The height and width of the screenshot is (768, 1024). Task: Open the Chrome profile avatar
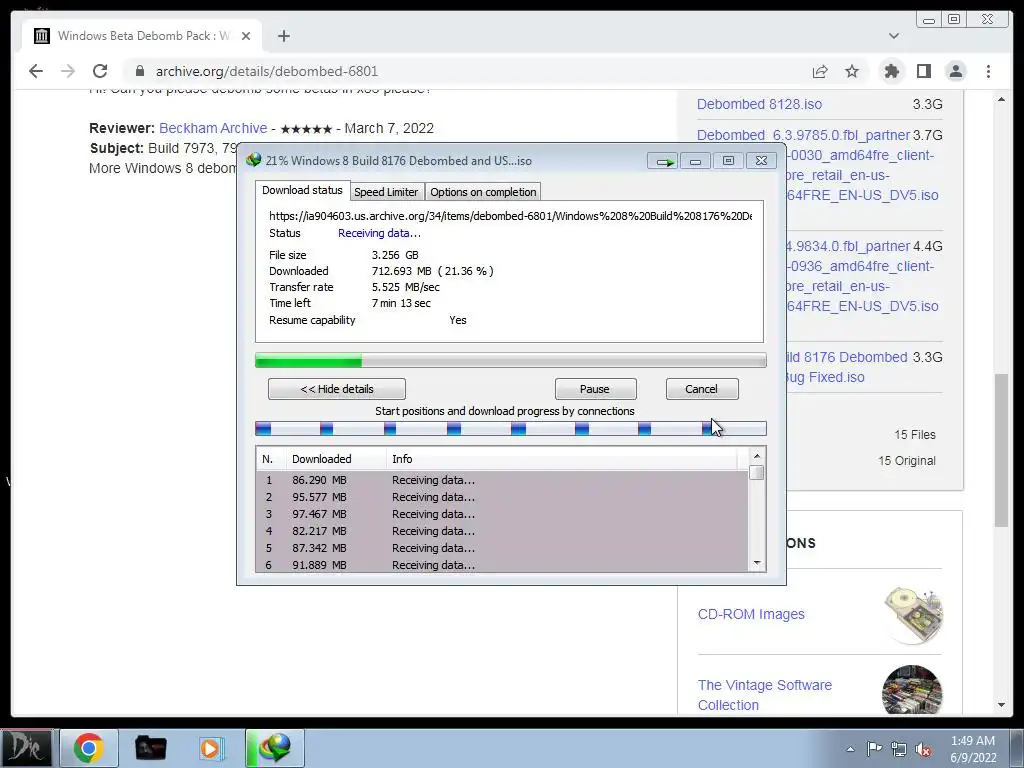[x=955, y=71]
